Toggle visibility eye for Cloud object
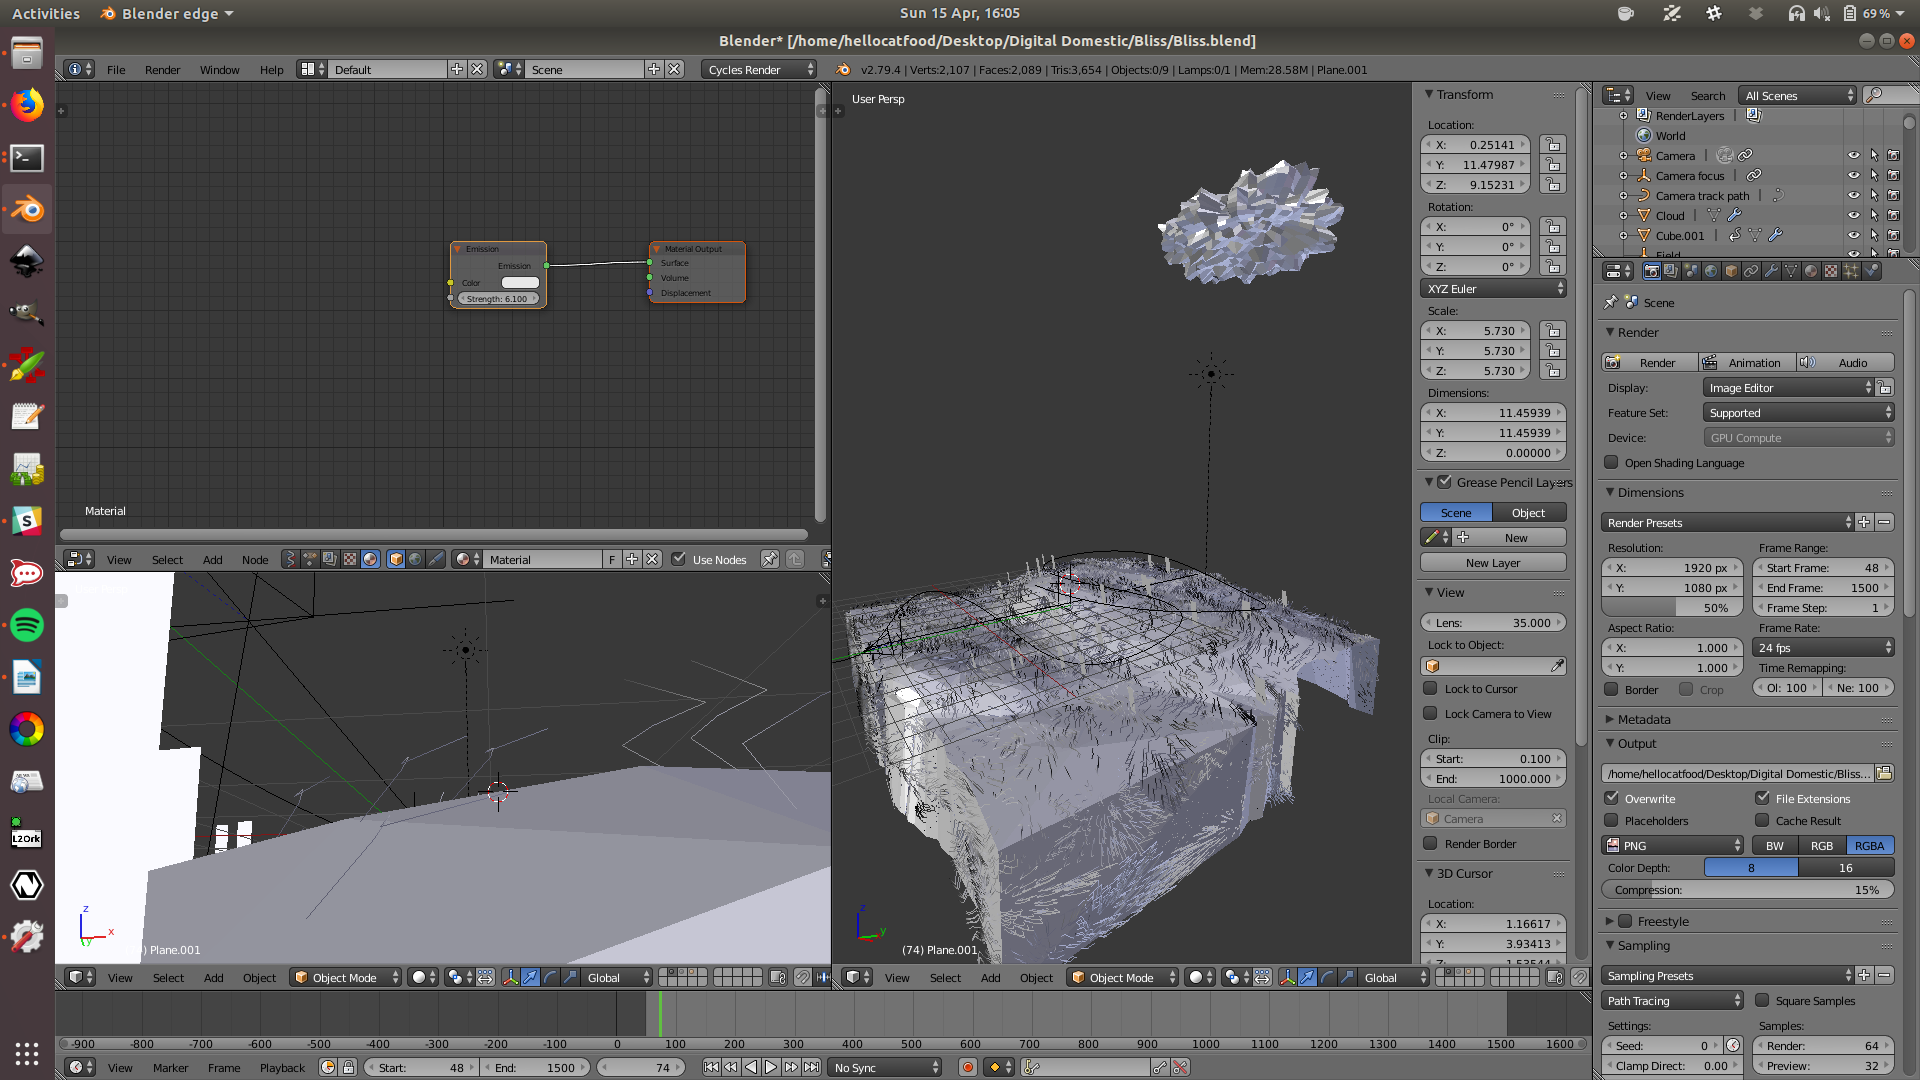This screenshot has height=1080, width=1920. coord(1853,215)
